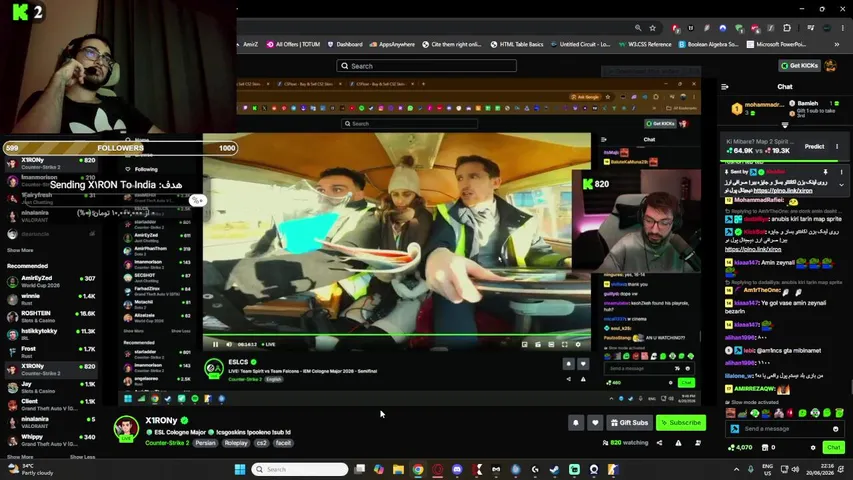
Task: Open emote picker in message box
Action: point(836,429)
